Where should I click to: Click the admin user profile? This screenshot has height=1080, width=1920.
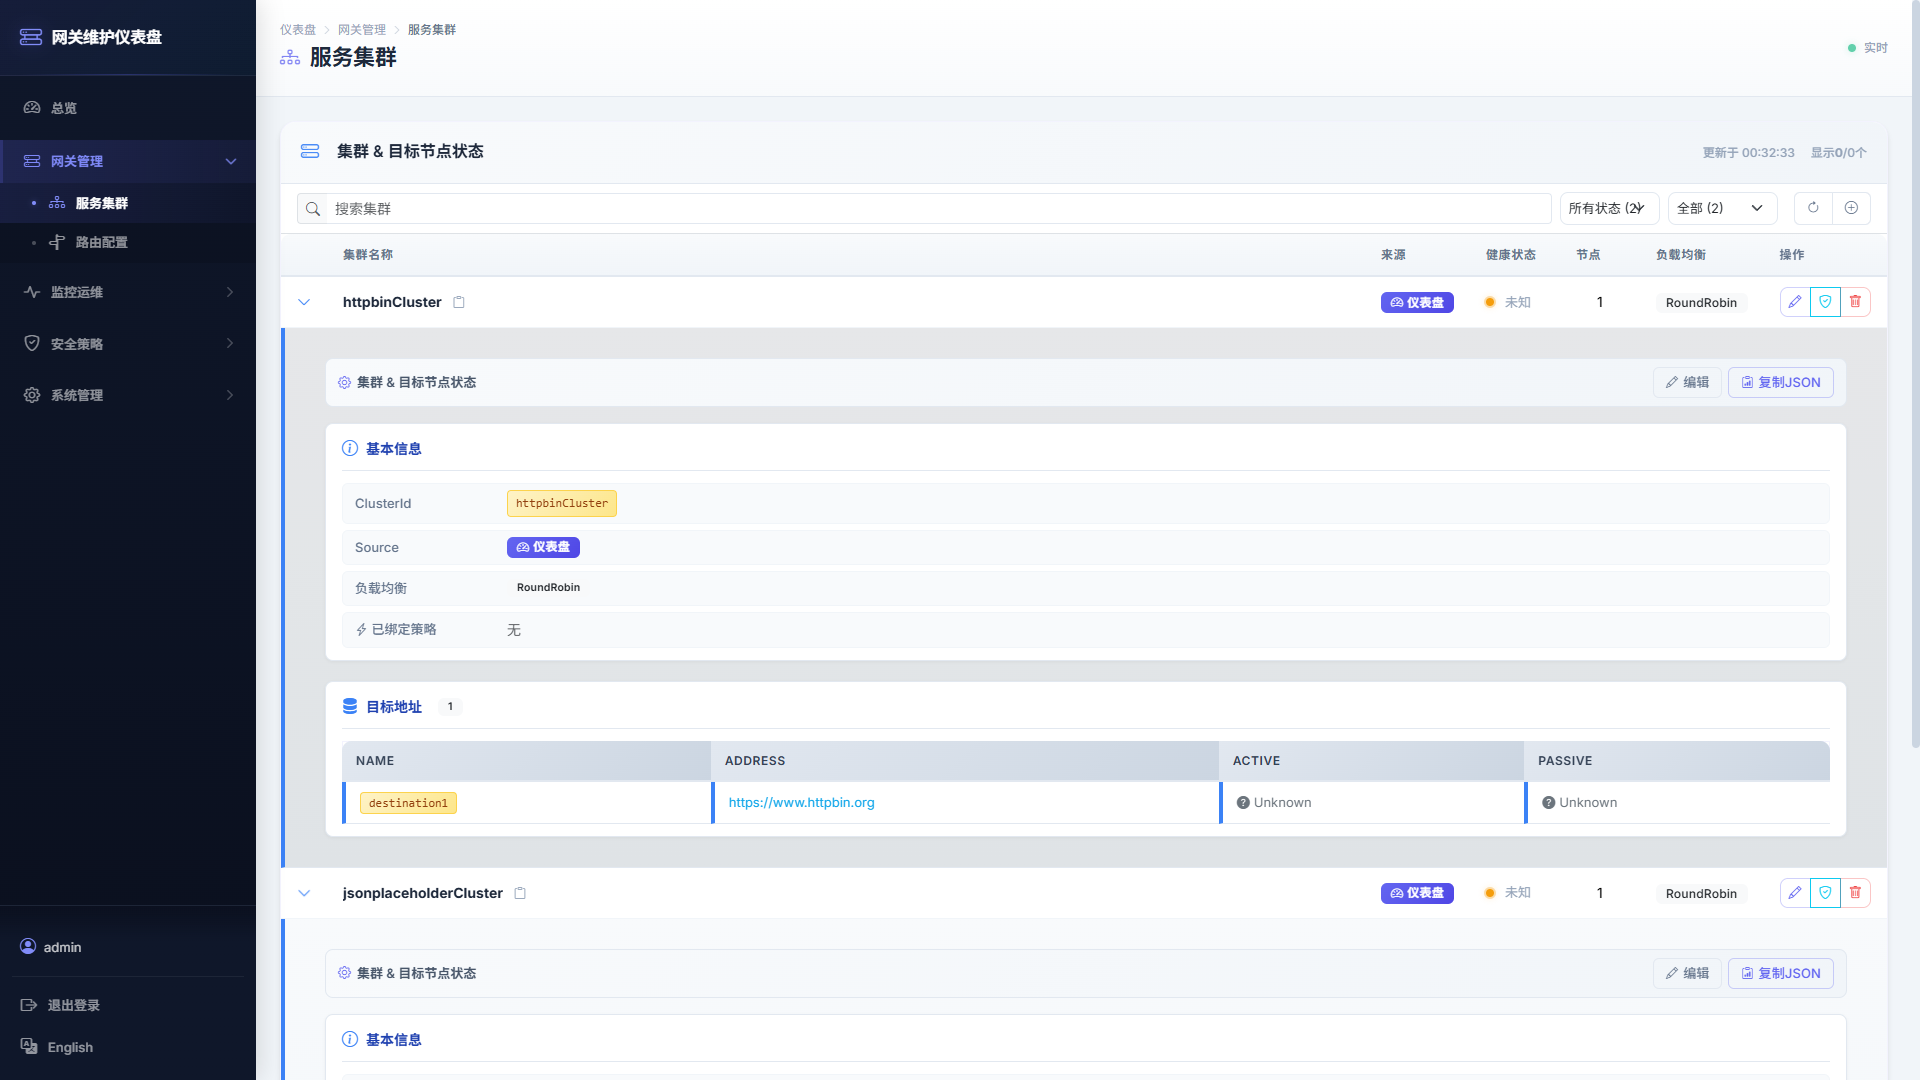click(51, 947)
